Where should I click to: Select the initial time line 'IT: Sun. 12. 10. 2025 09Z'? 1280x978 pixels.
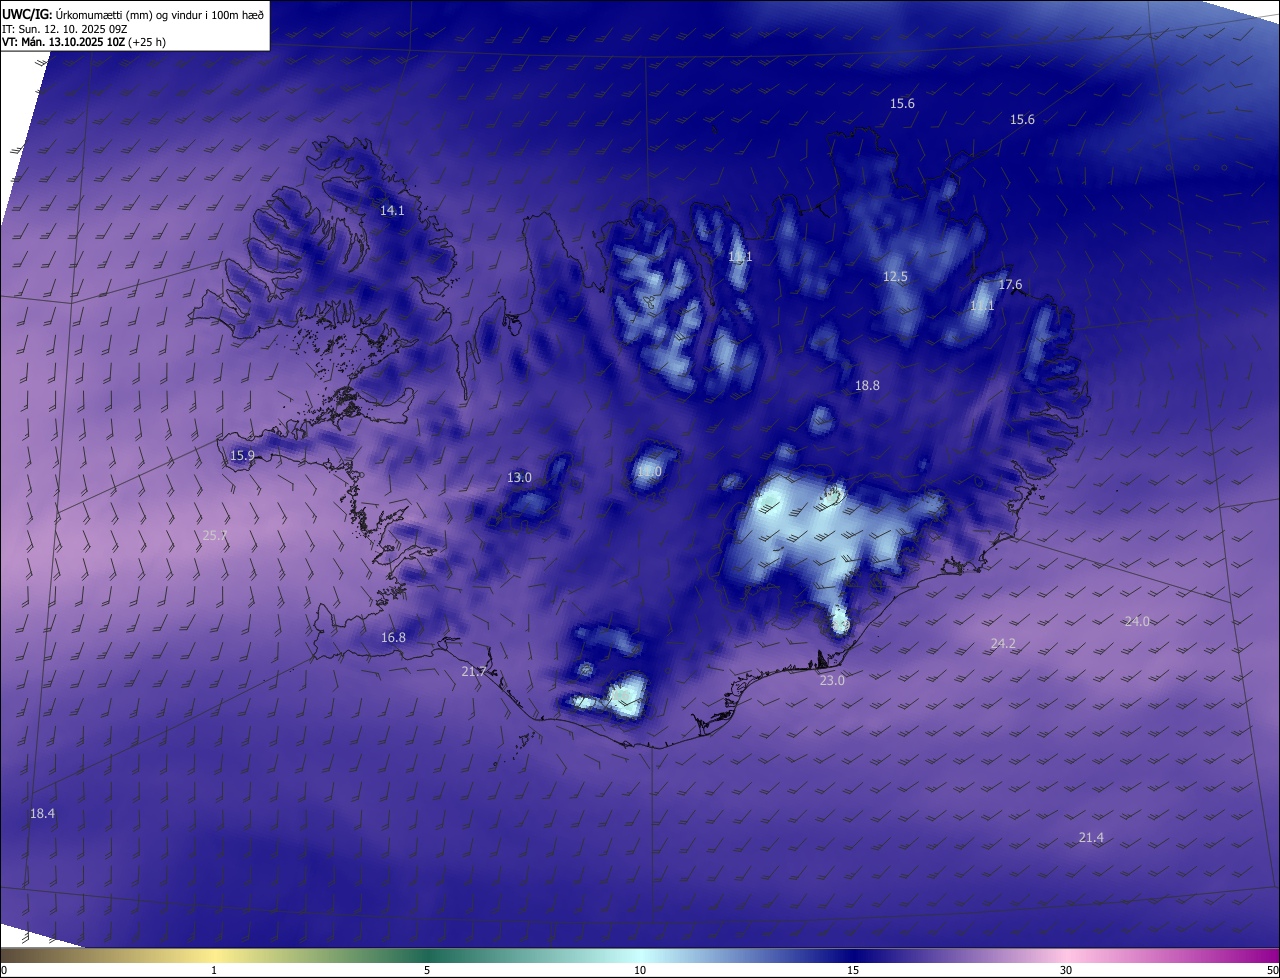tap(66, 28)
